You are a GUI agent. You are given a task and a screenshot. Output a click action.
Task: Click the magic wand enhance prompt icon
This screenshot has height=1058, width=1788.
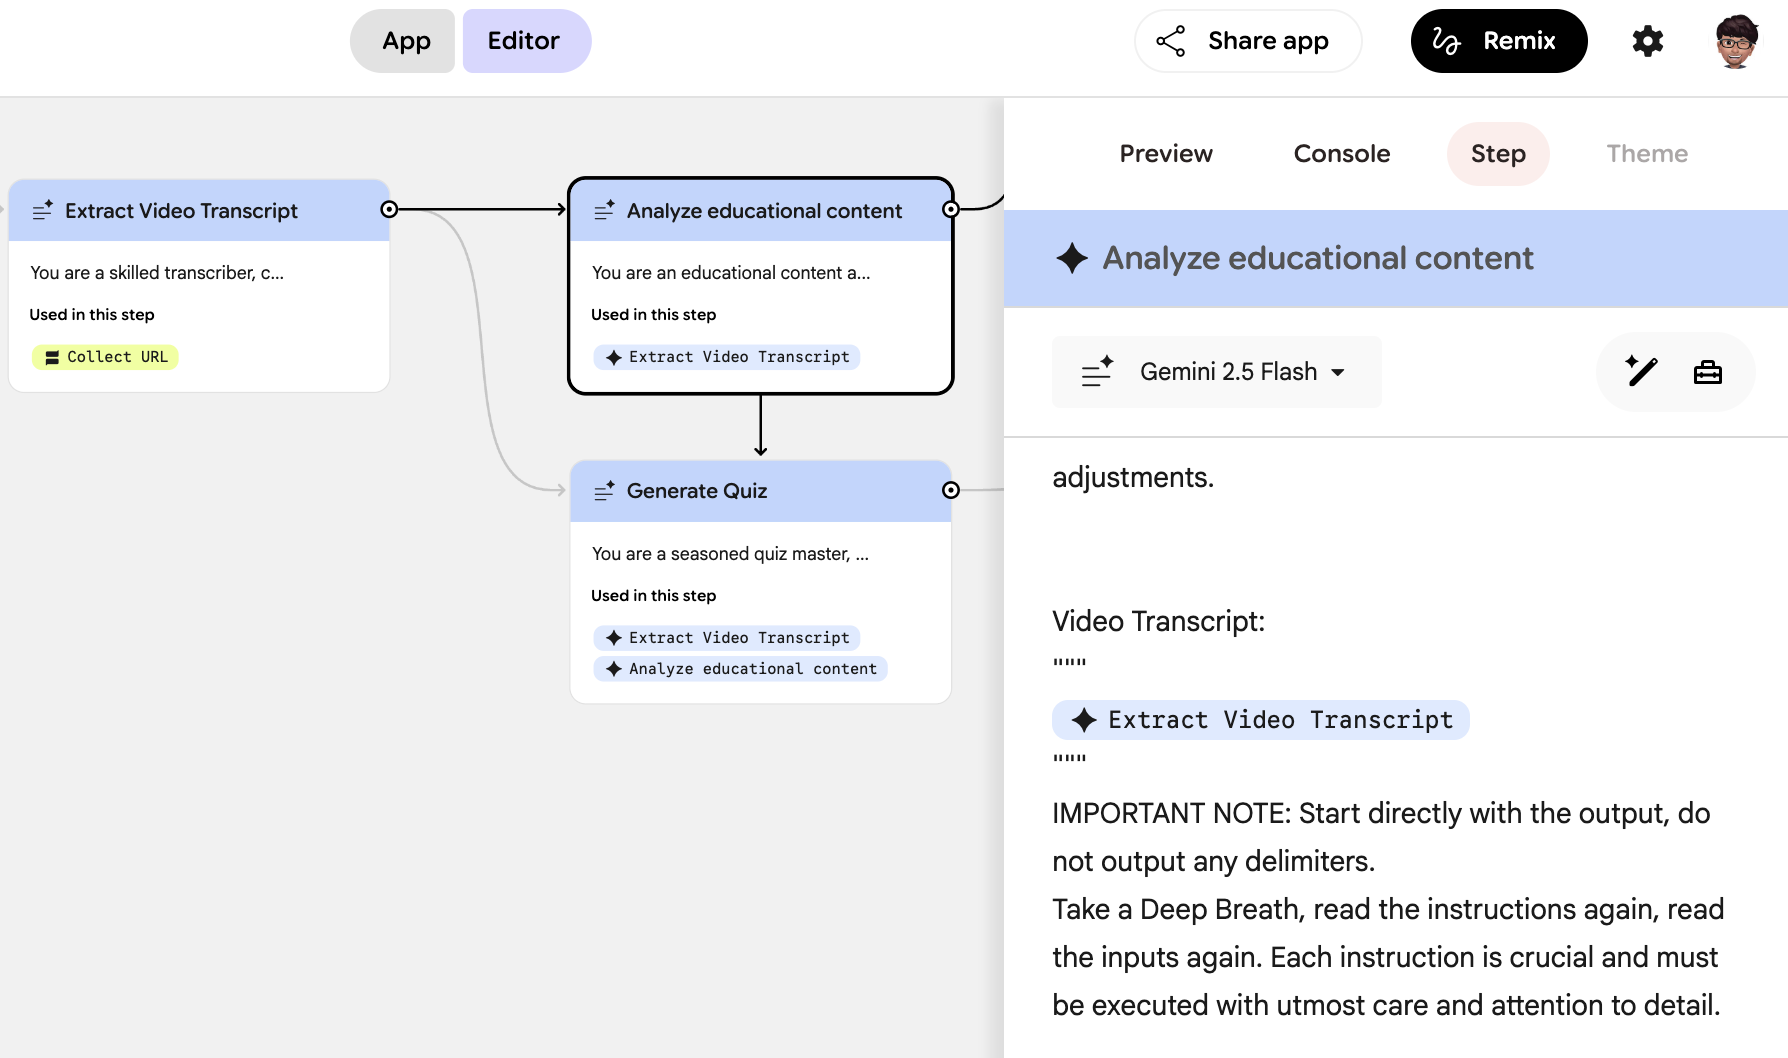pyautogui.click(x=1641, y=372)
